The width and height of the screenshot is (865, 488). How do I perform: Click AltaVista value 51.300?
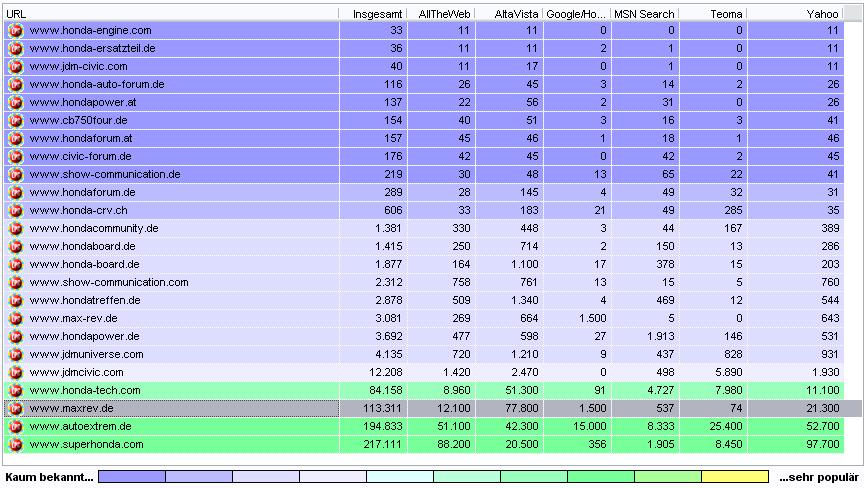[x=521, y=391]
